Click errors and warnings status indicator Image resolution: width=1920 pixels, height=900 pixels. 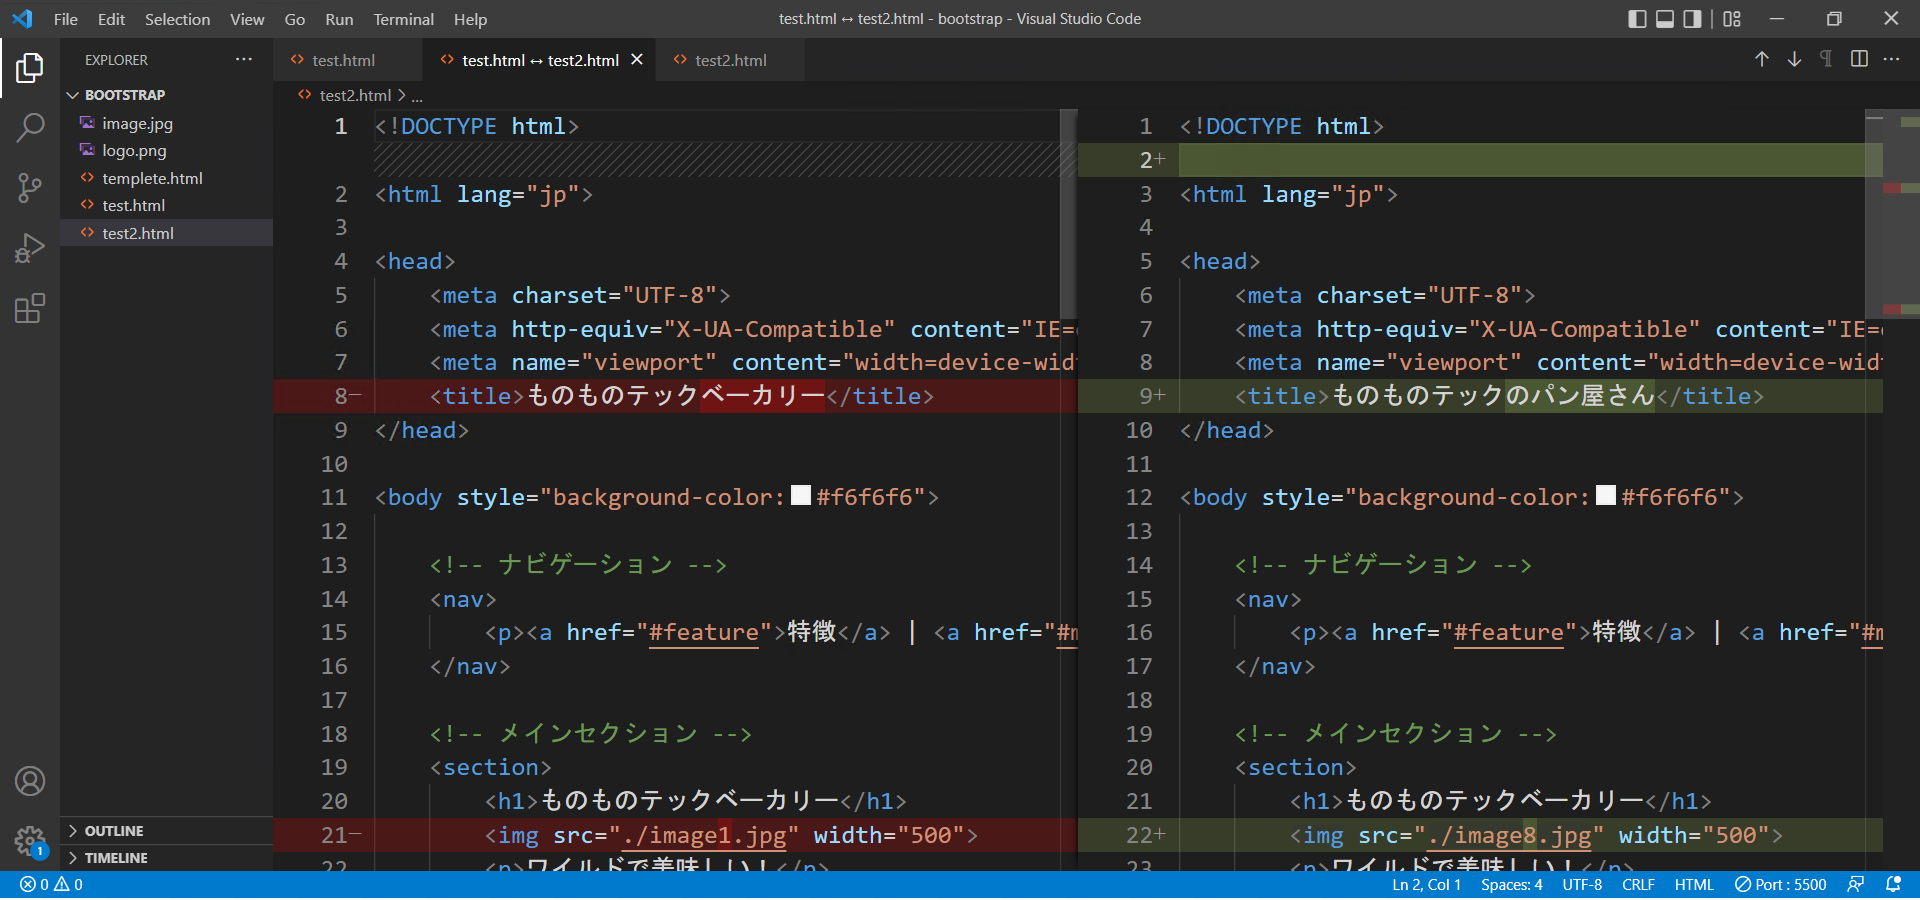(52, 885)
